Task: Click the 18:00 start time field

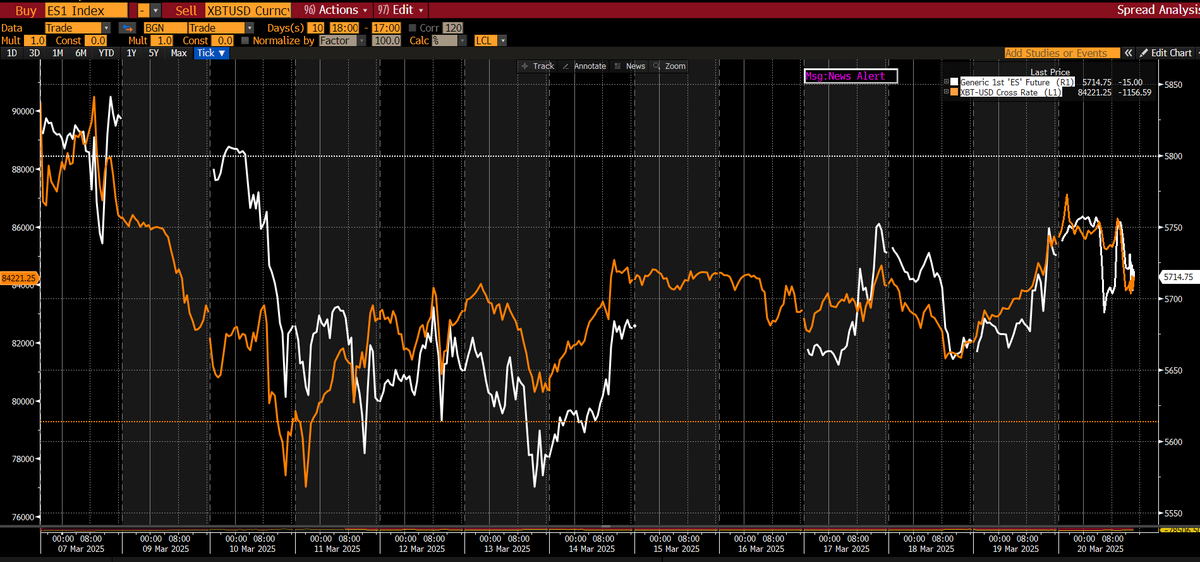Action: 344,28
